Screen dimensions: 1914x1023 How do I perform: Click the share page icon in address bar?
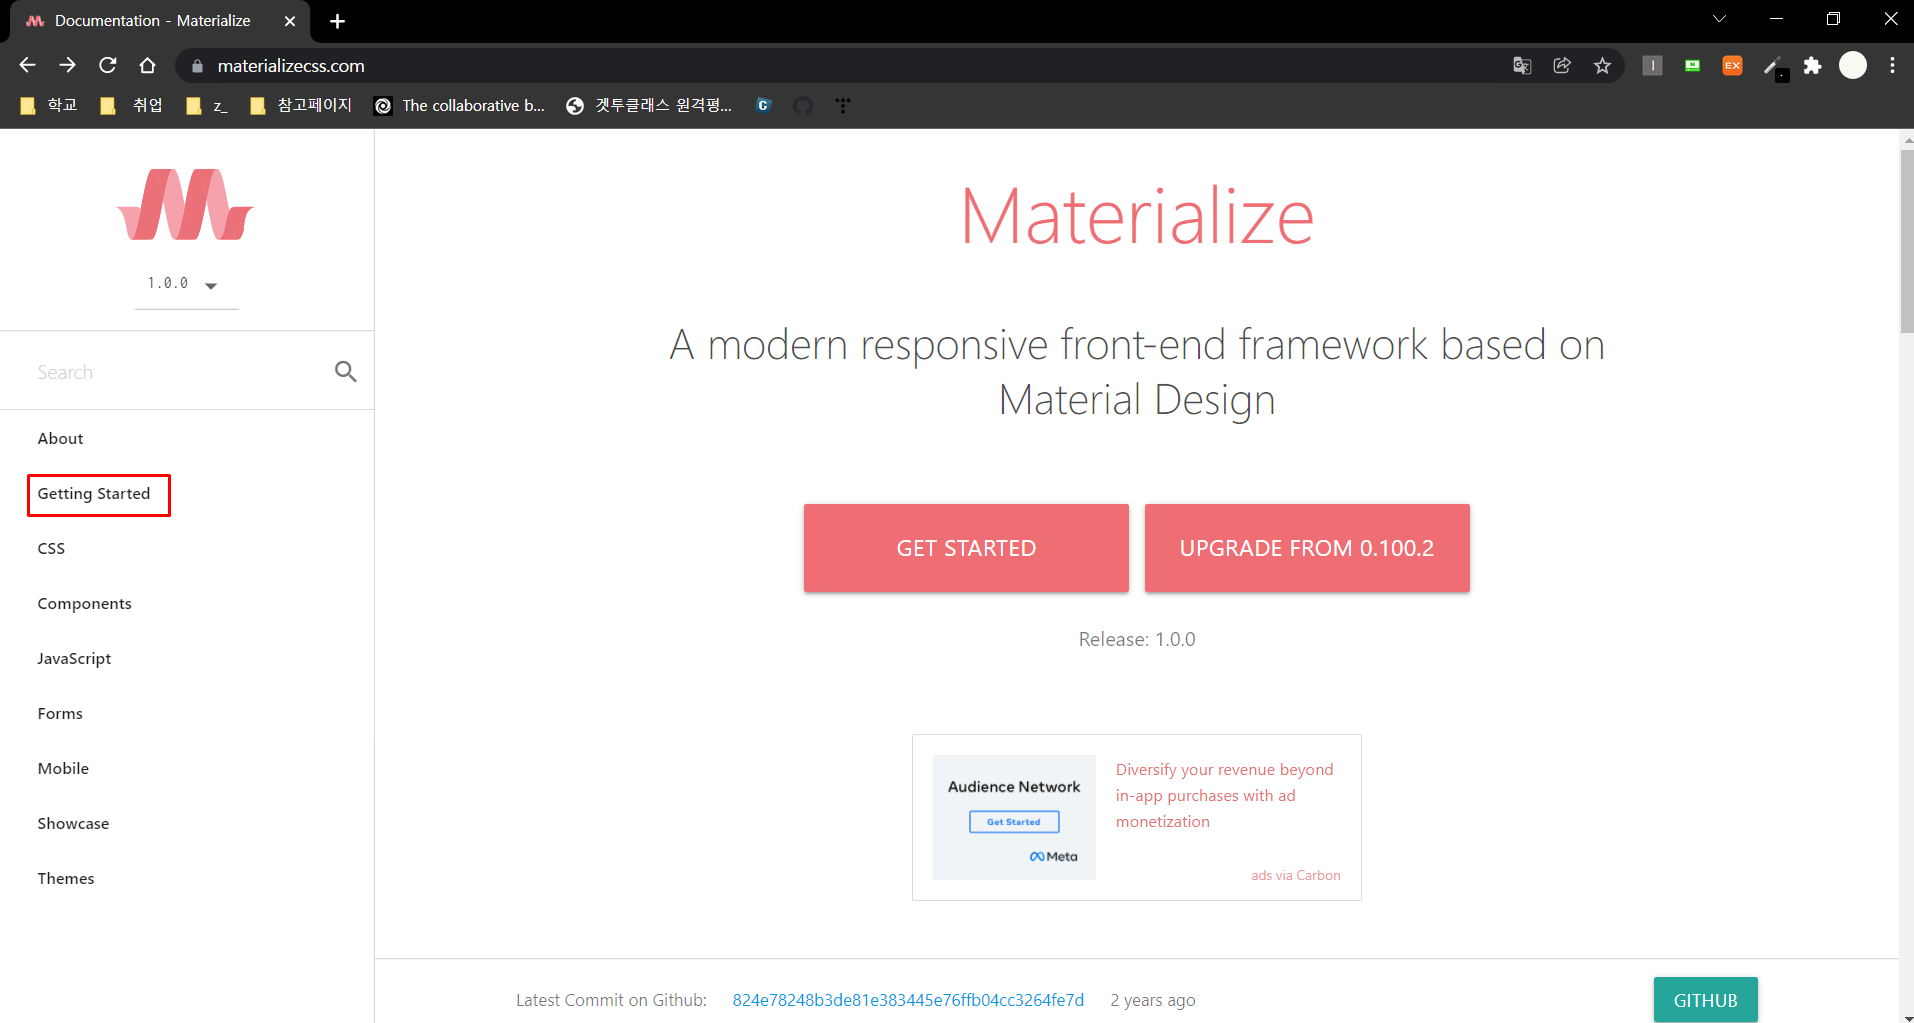[1562, 66]
